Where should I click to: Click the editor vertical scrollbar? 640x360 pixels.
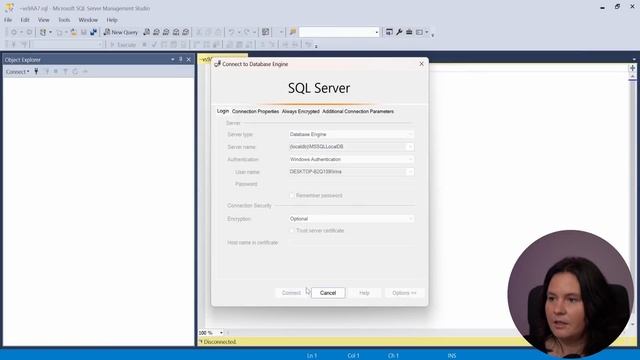(633, 200)
